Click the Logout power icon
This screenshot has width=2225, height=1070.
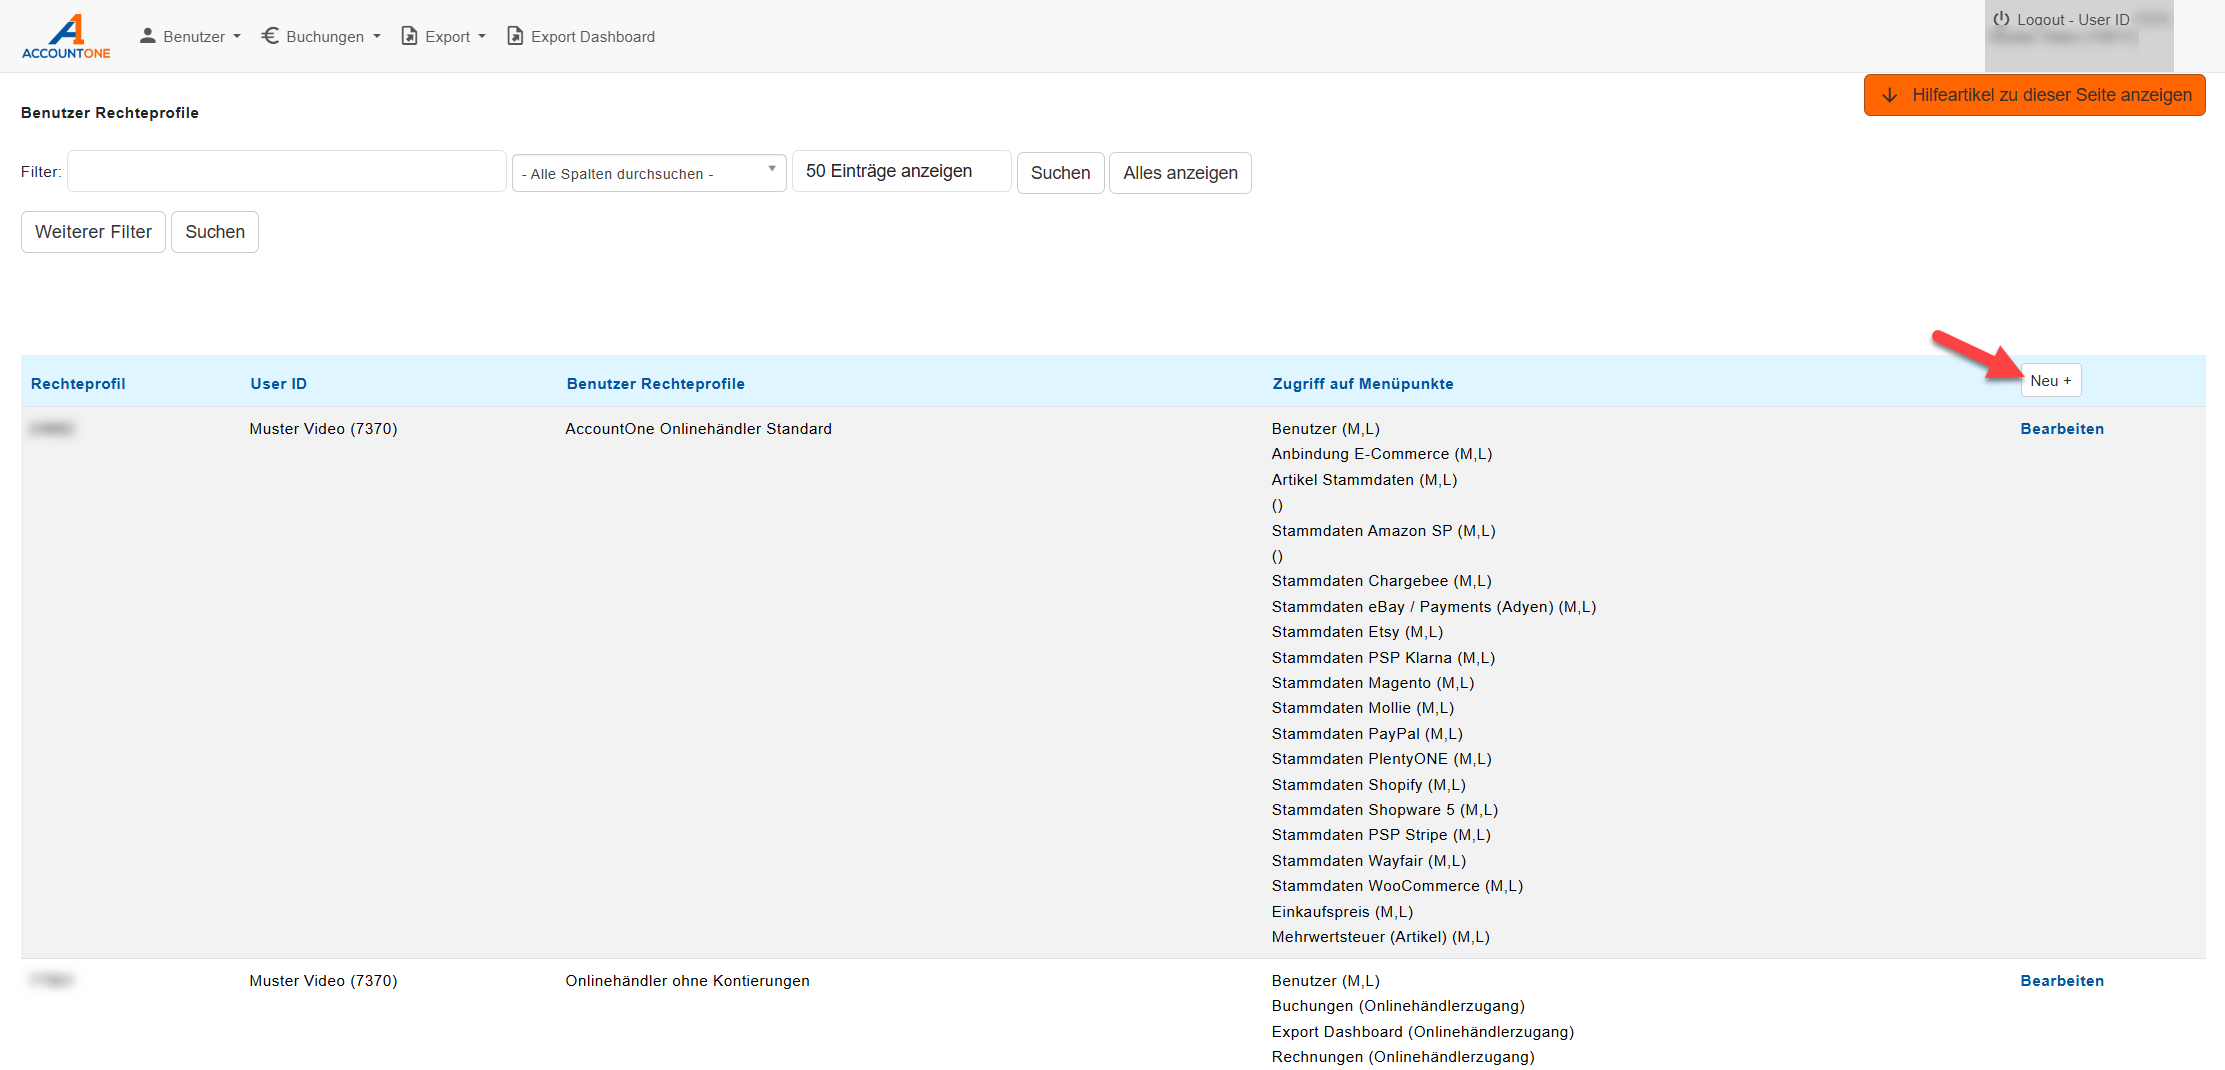pyautogui.click(x=2001, y=19)
